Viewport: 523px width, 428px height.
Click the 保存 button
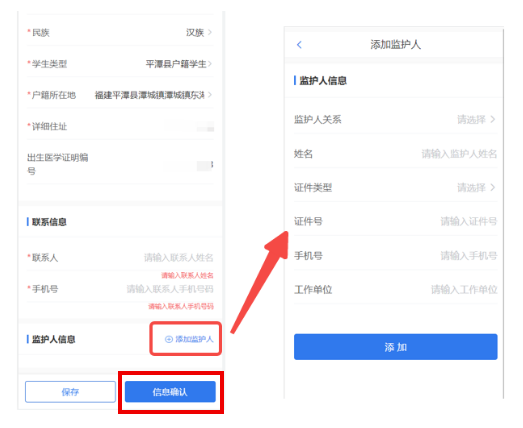pyautogui.click(x=70, y=392)
